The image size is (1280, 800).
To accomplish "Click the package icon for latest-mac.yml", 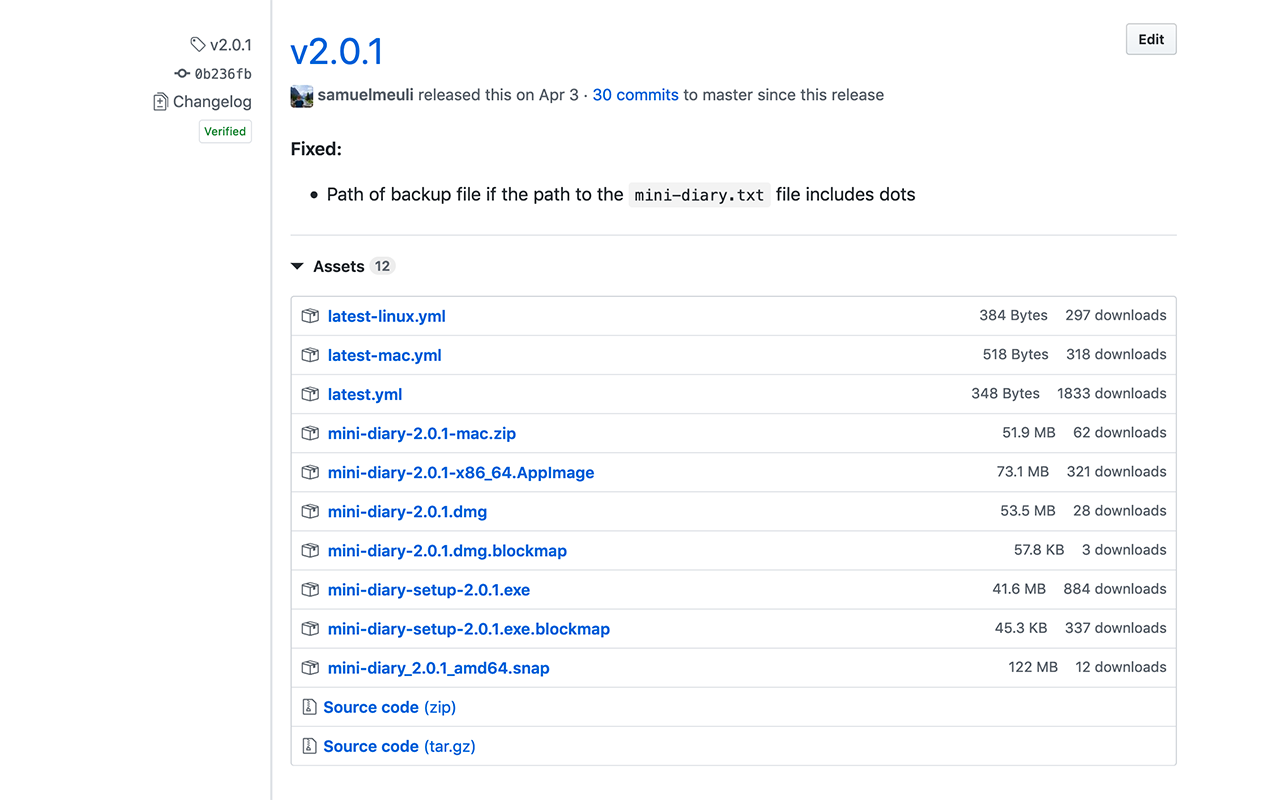I will pos(310,355).
